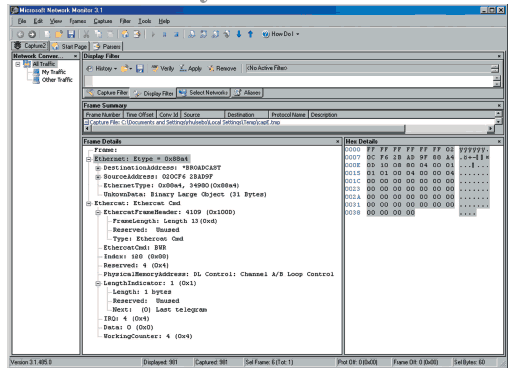Select the PhysicalMemoryAddress: DL Control row
515x374 pixels.
pyautogui.click(x=218, y=274)
